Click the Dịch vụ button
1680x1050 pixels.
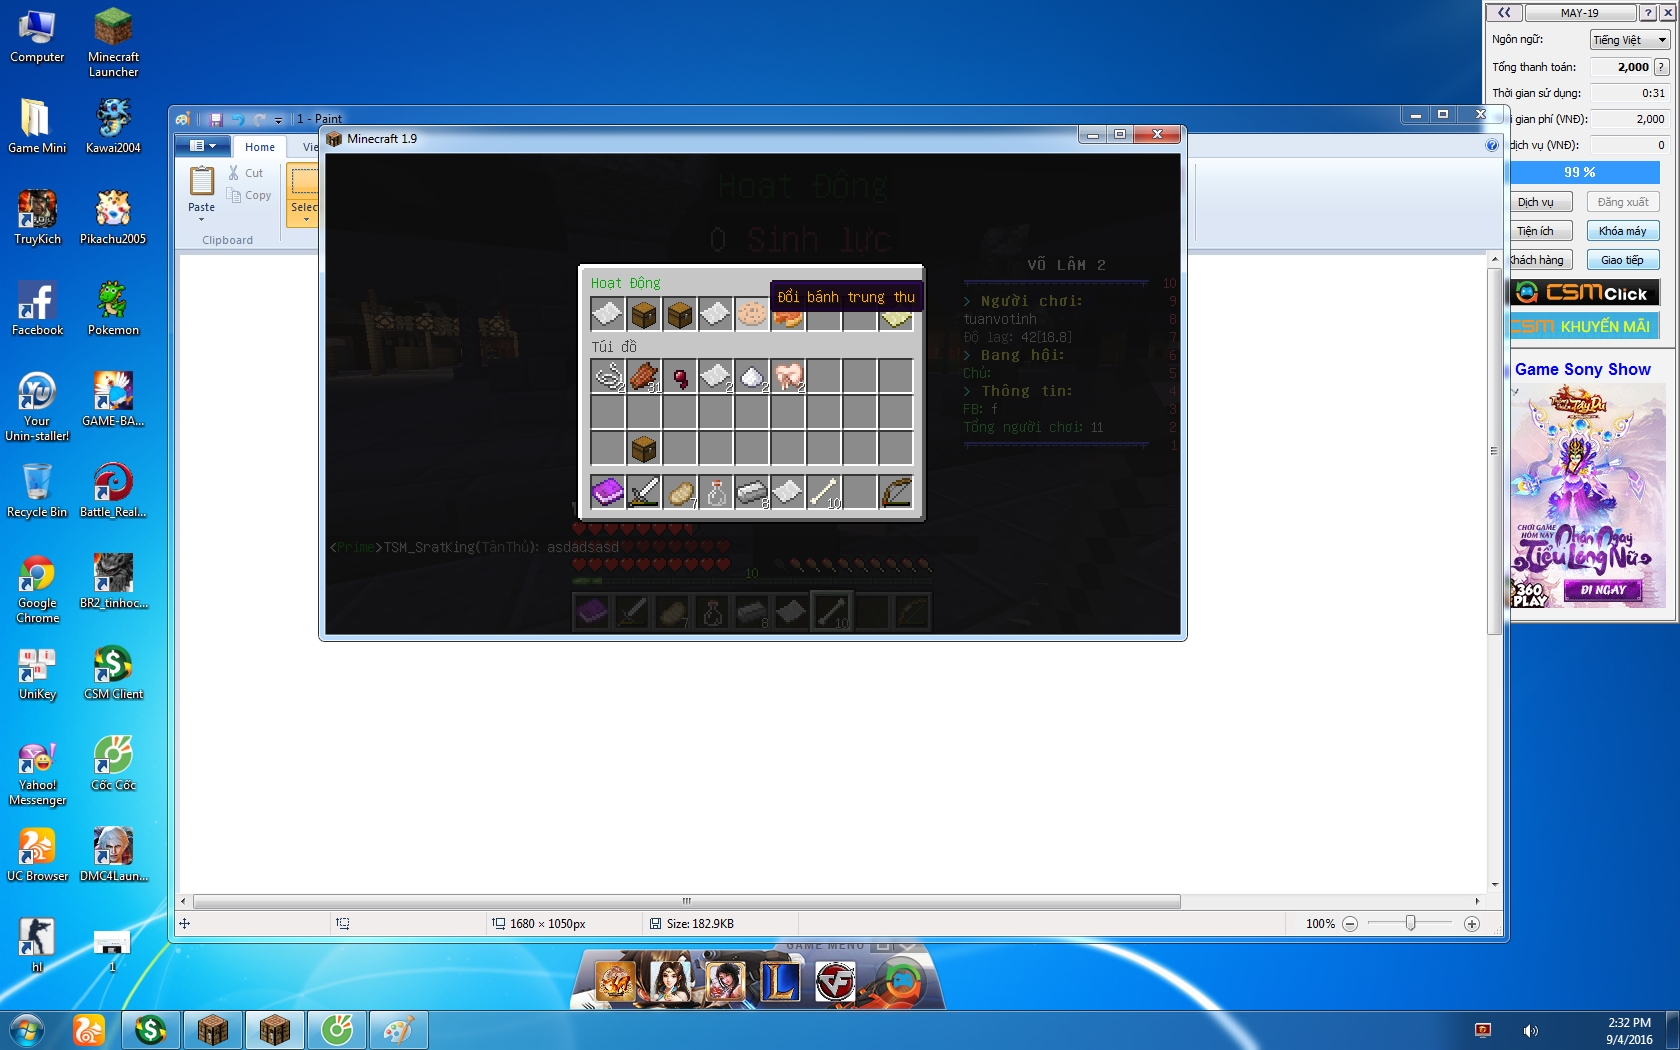coord(1536,202)
